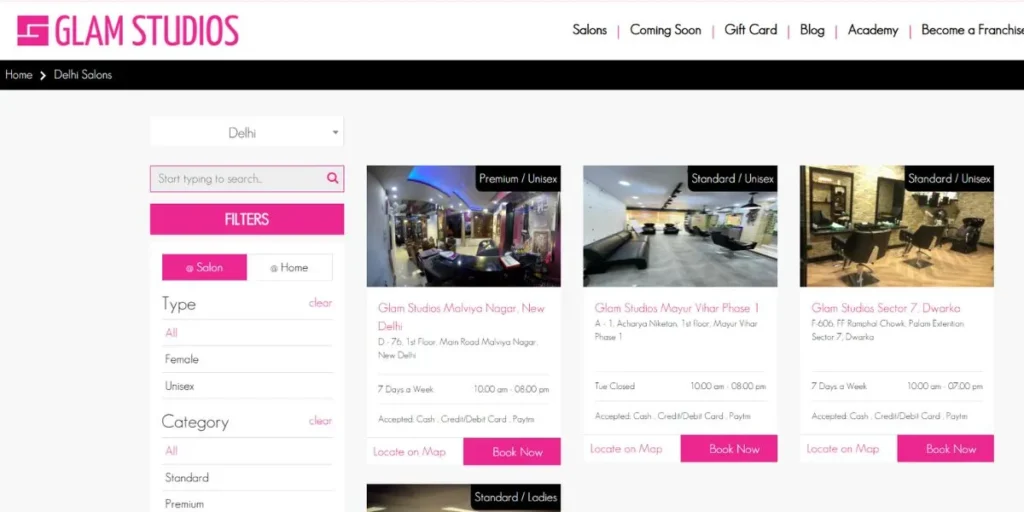Viewport: 1024px width, 512px height.
Task: Click the search magnifier icon
Action: [332, 179]
